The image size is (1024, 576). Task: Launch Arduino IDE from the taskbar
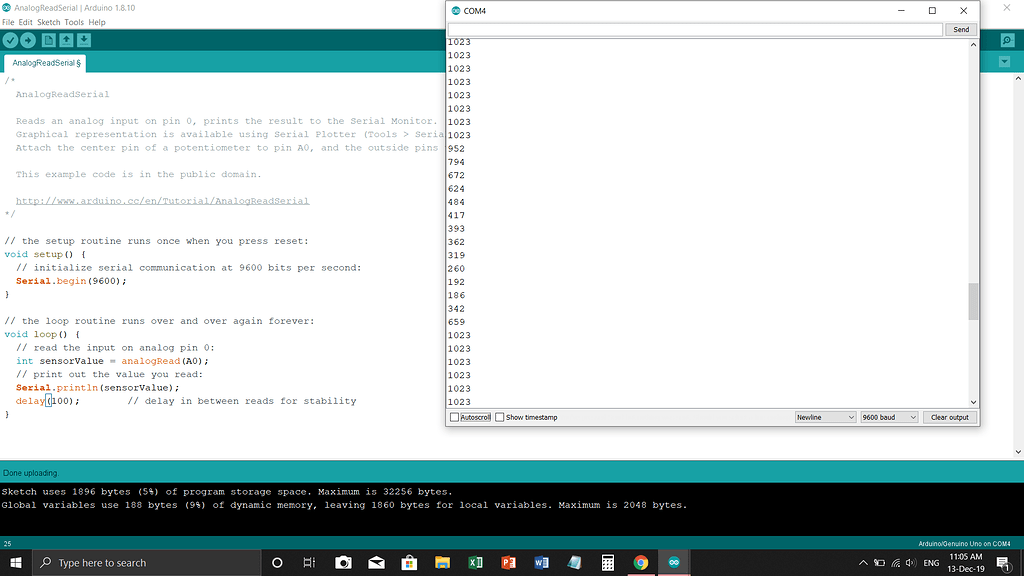(x=673, y=562)
